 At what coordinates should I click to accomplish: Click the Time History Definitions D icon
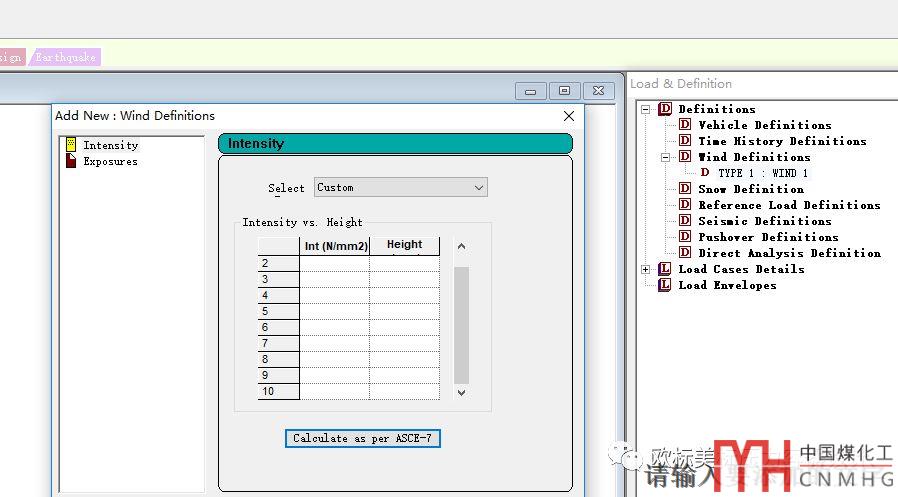click(685, 141)
